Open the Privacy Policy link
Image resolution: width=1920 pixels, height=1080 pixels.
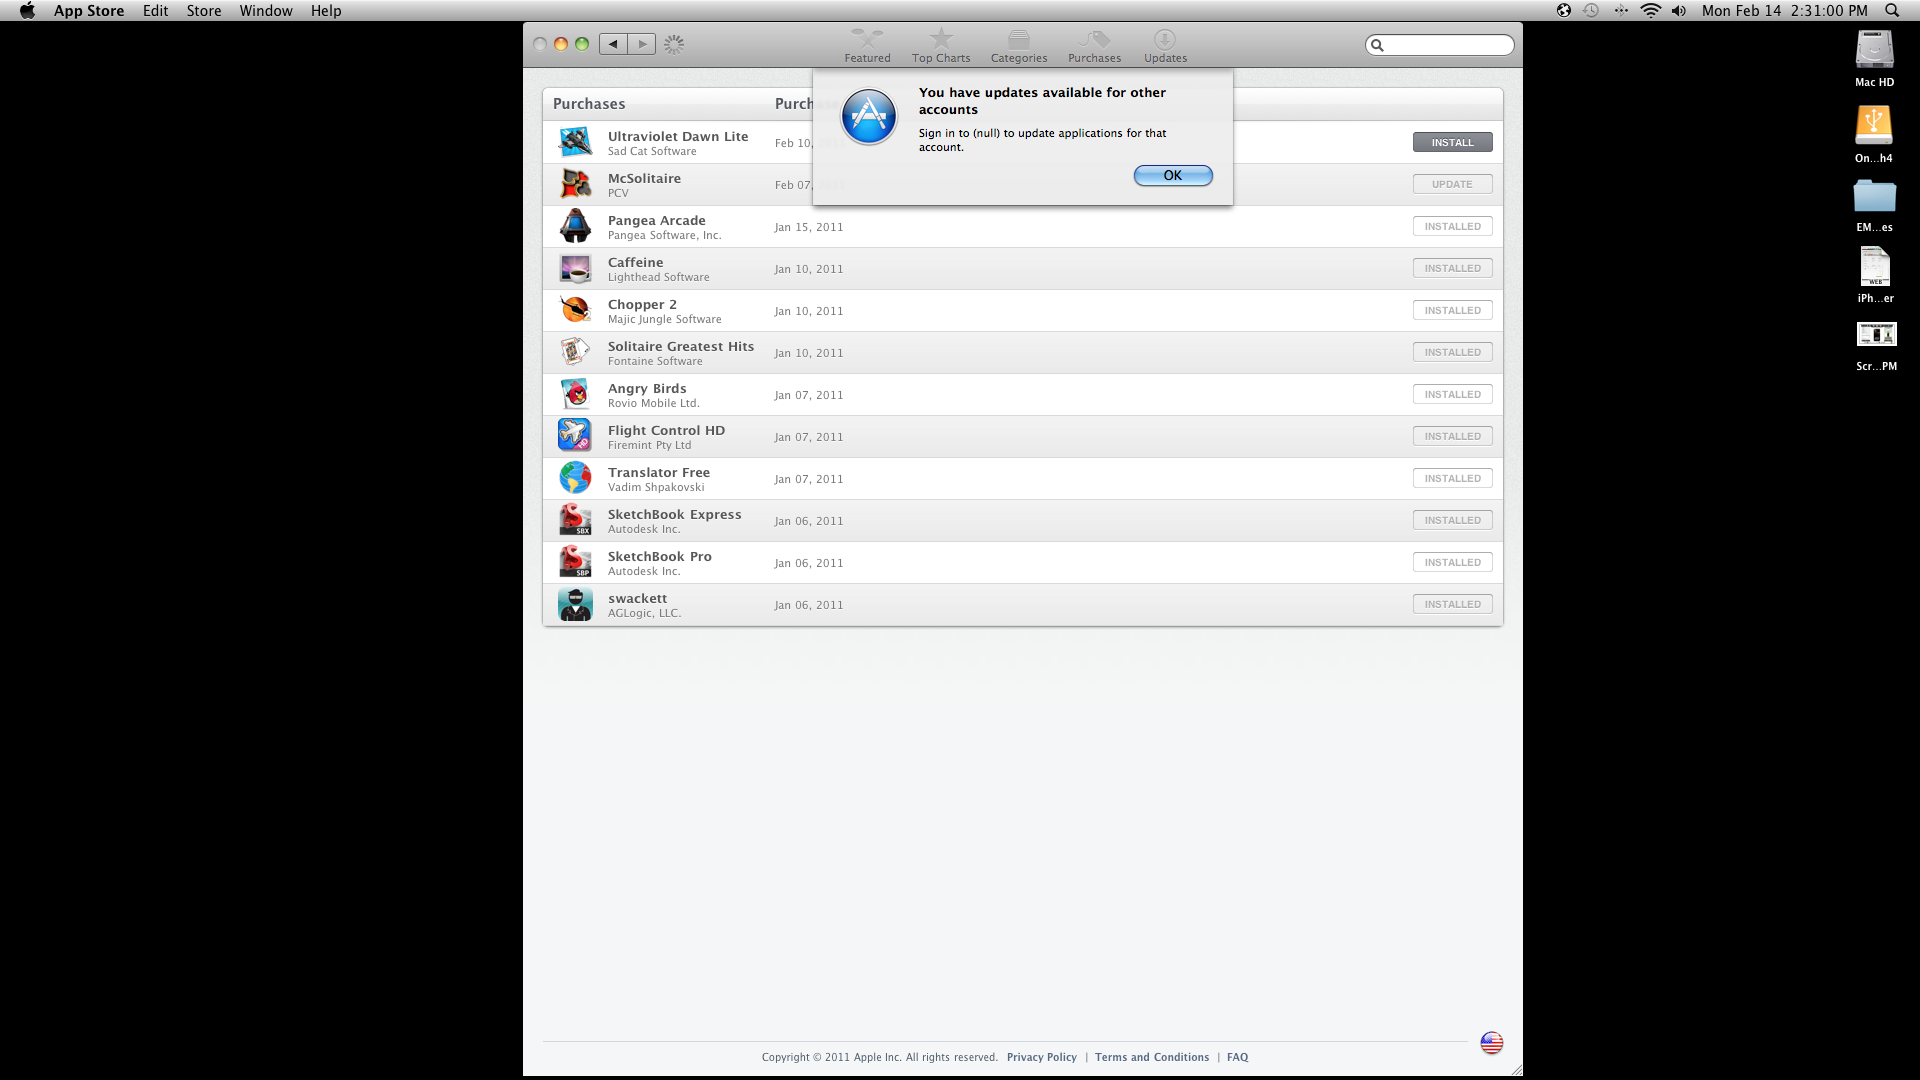point(1041,1057)
